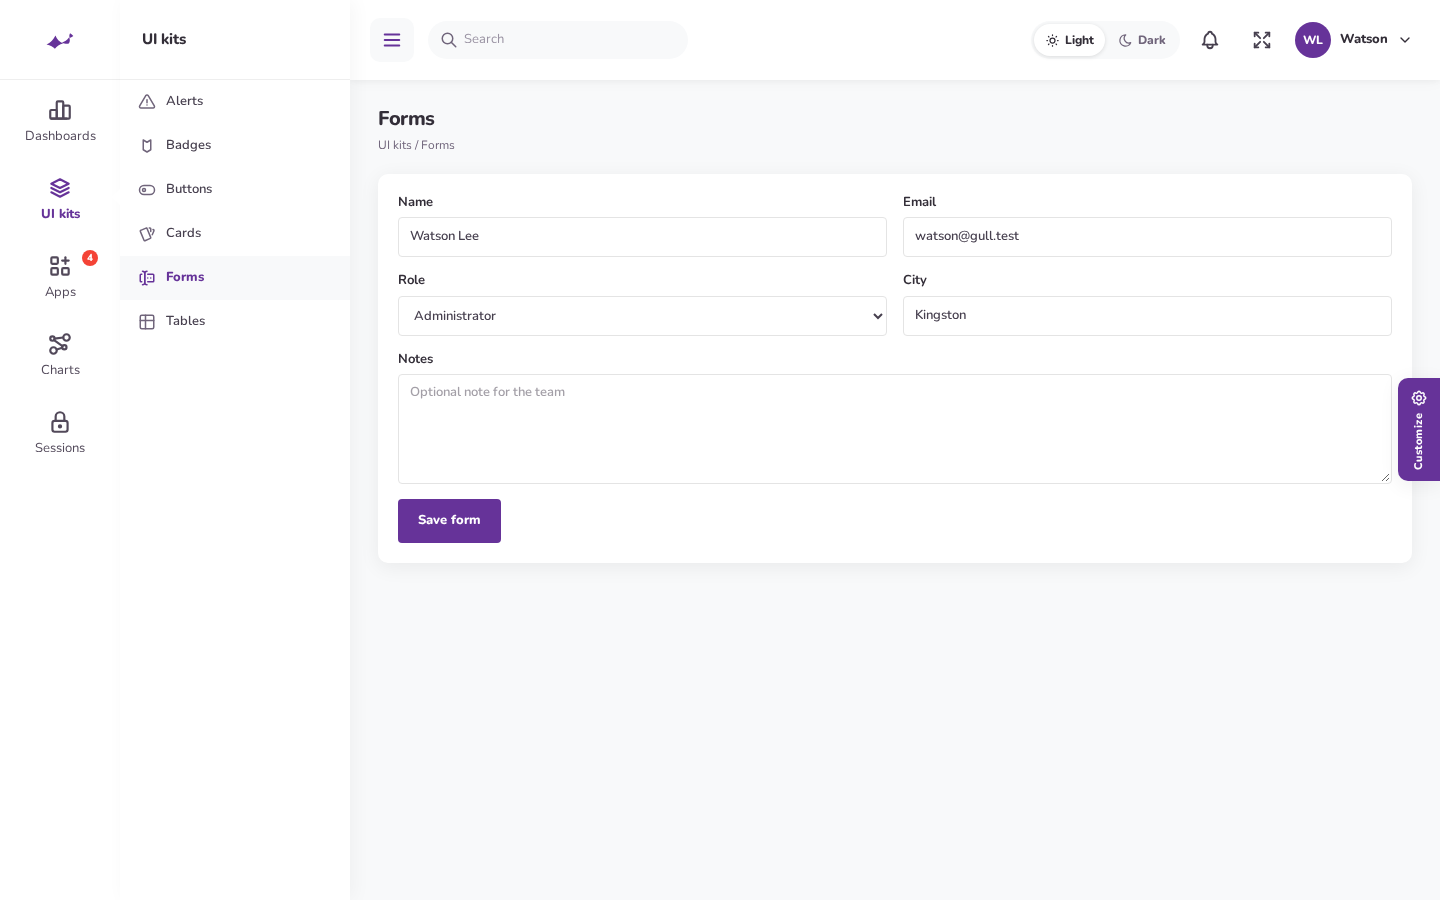
Task: Open Buttons page from submenu
Action: click(x=235, y=189)
